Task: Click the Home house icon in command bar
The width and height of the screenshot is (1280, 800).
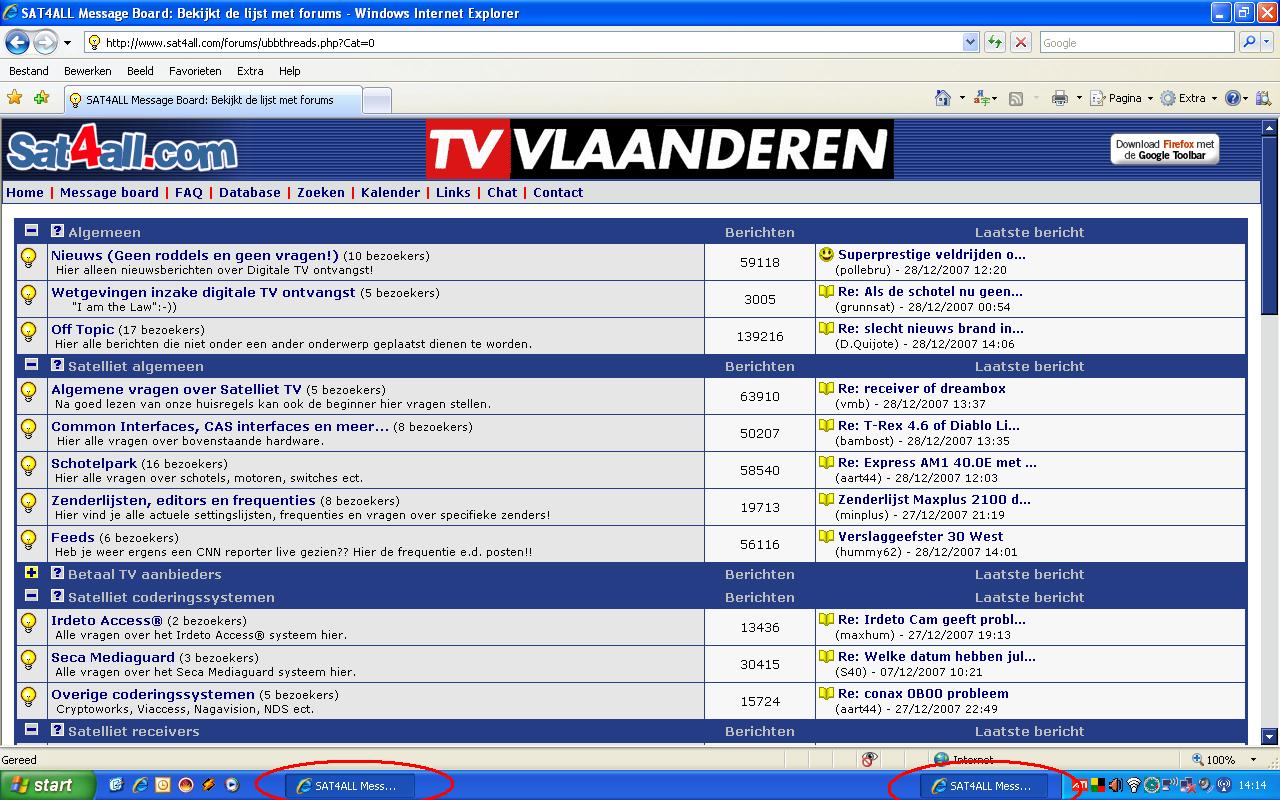Action: 942,98
